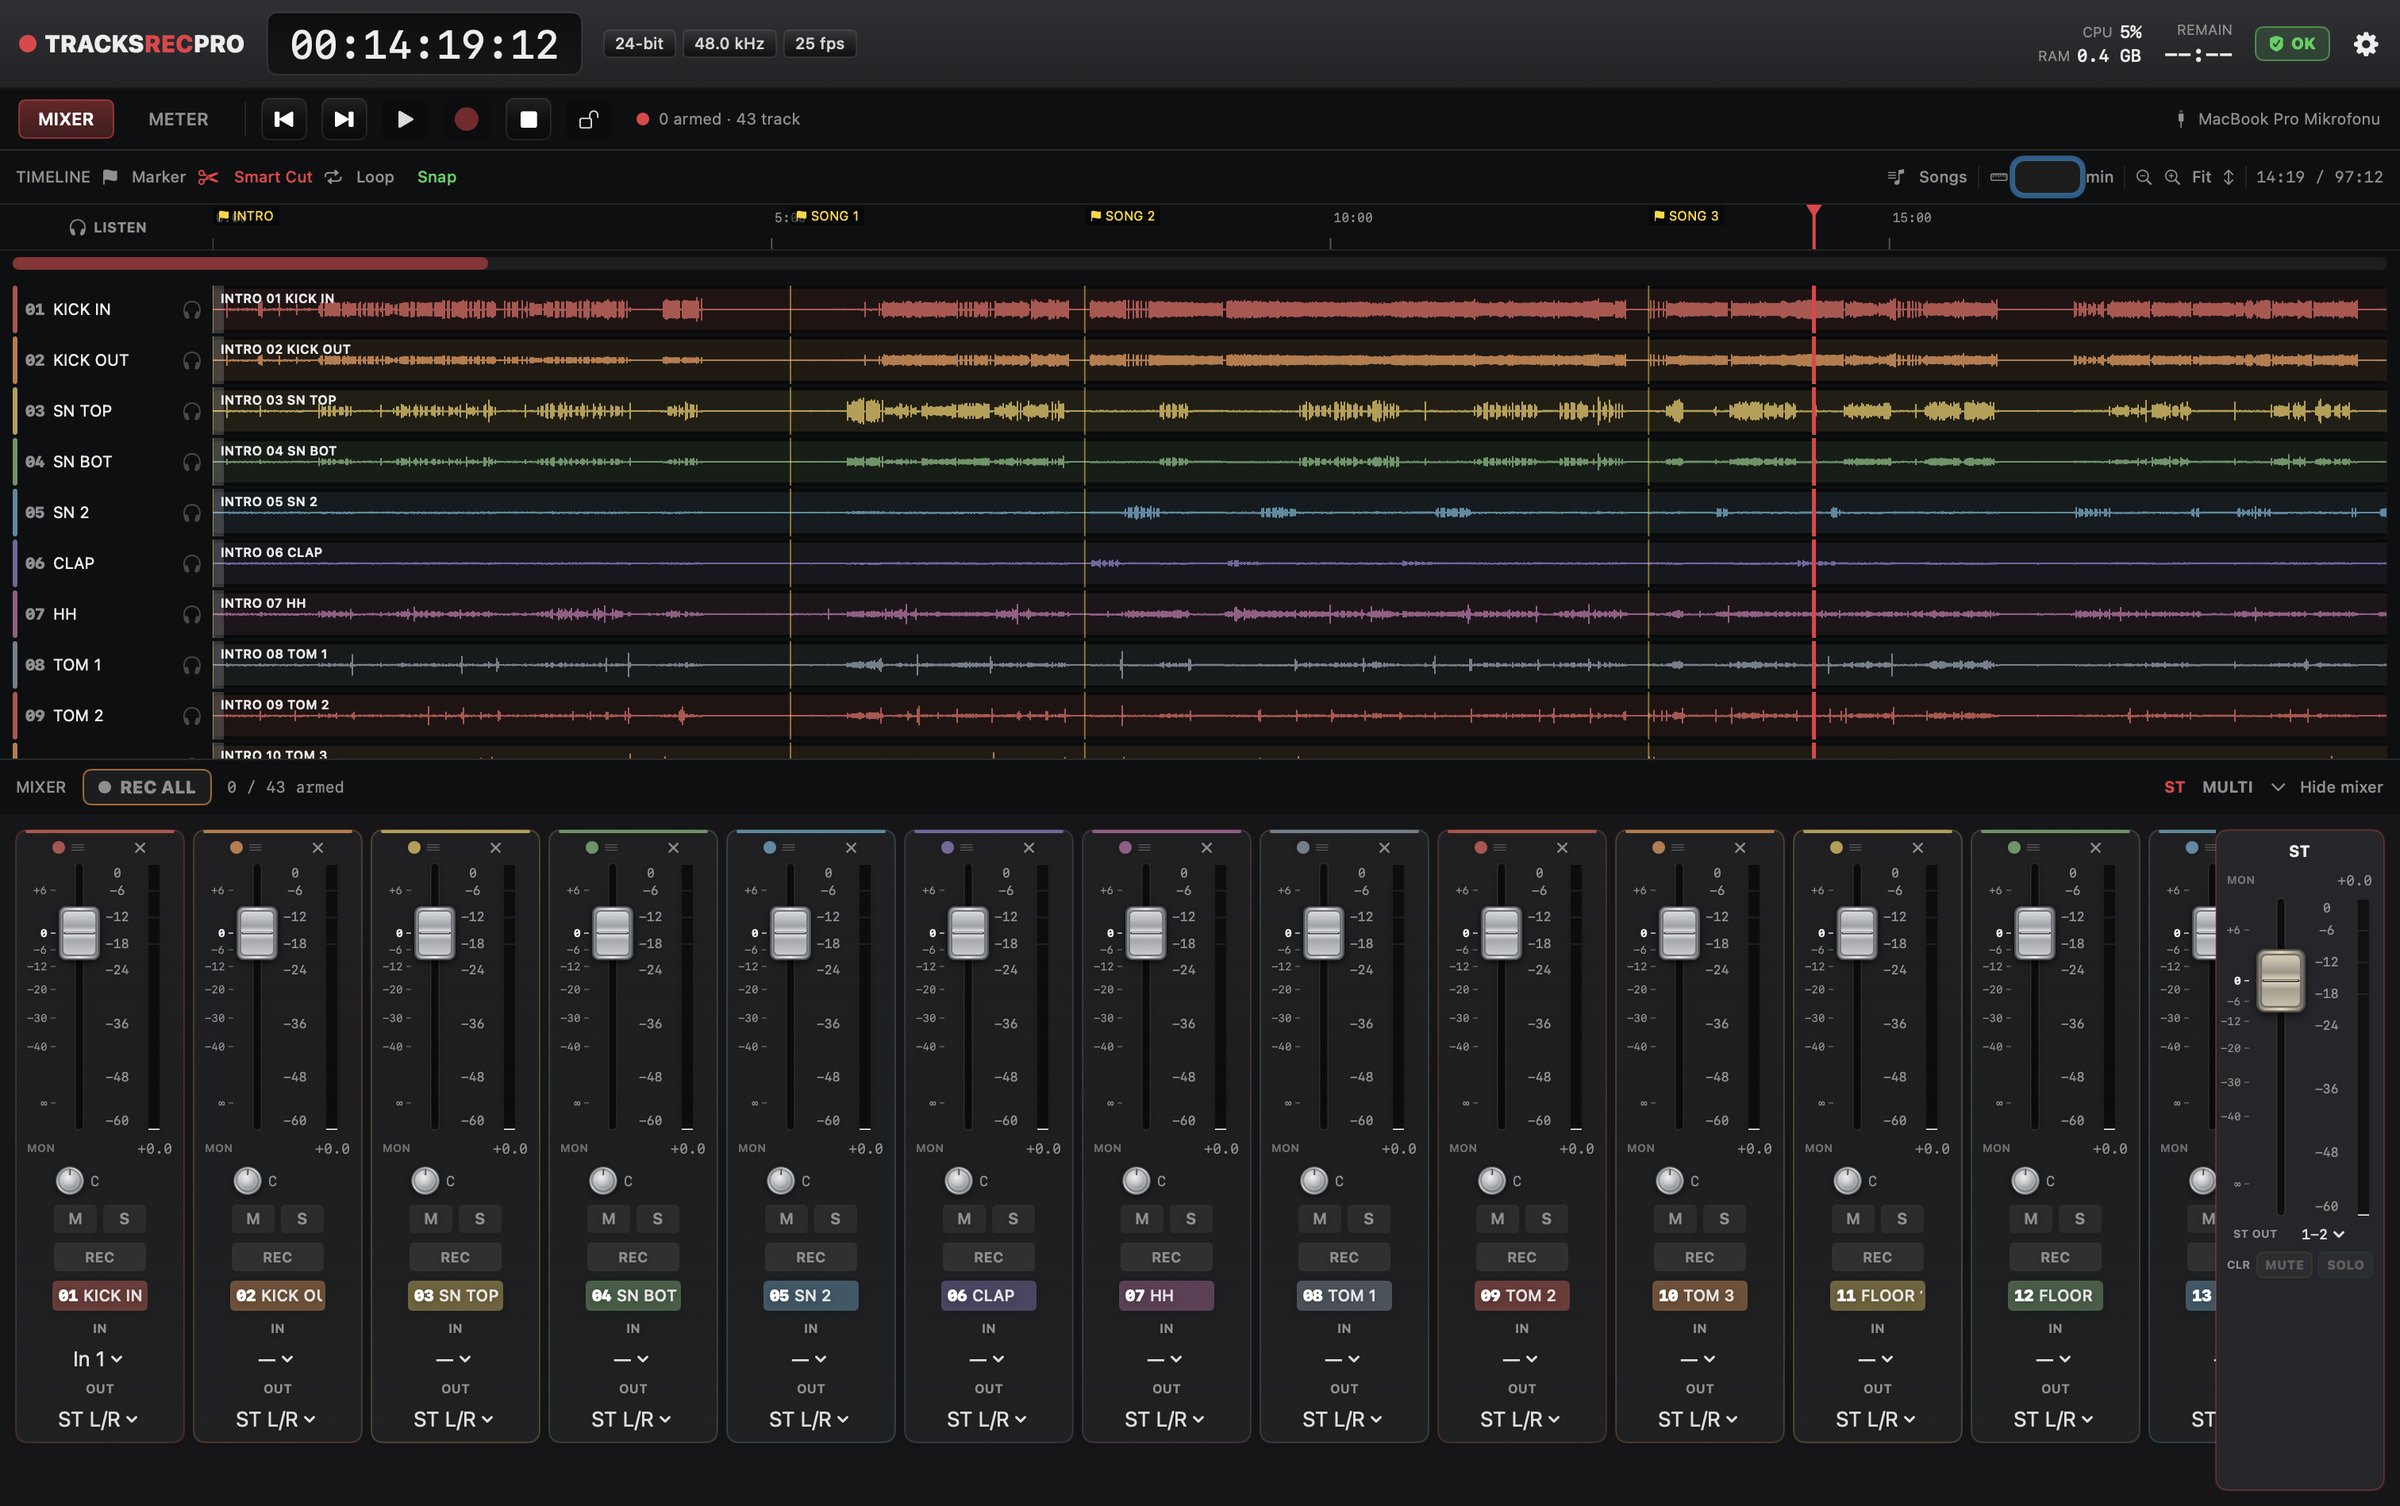Click the red horizontal timeline scrollbar
Image resolution: width=2400 pixels, height=1506 pixels.
[x=250, y=264]
